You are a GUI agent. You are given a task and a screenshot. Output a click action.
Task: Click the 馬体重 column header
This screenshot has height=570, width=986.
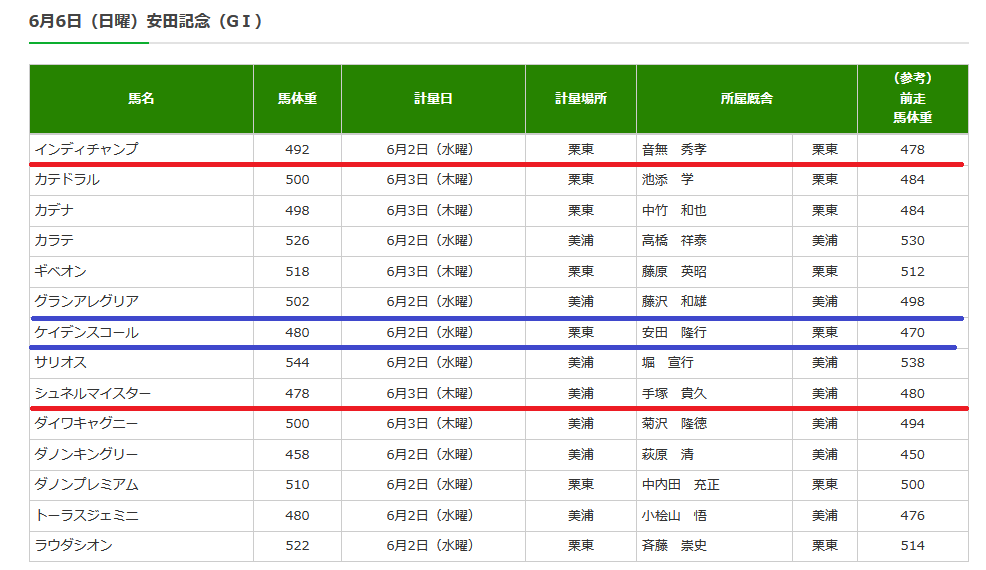pyautogui.click(x=297, y=99)
